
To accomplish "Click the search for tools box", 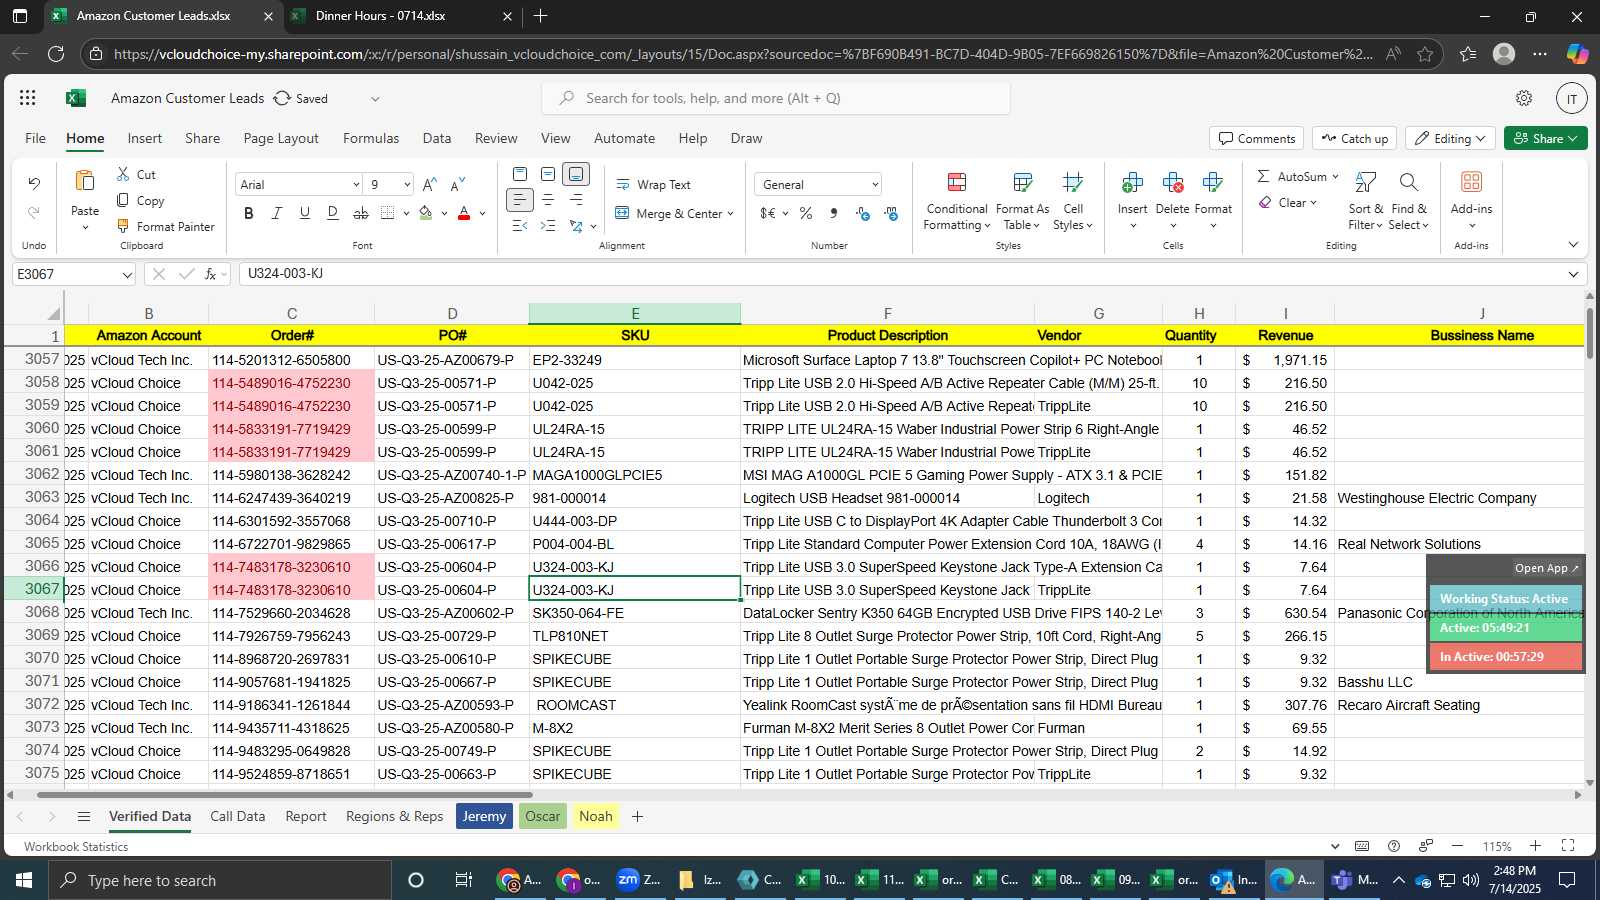I will pos(776,98).
